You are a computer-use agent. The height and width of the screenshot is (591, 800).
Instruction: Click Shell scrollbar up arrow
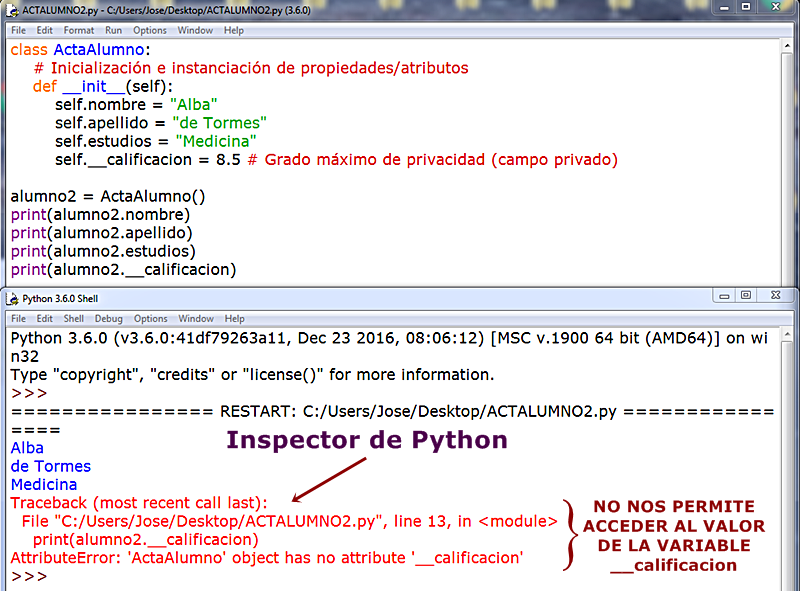pos(787,334)
